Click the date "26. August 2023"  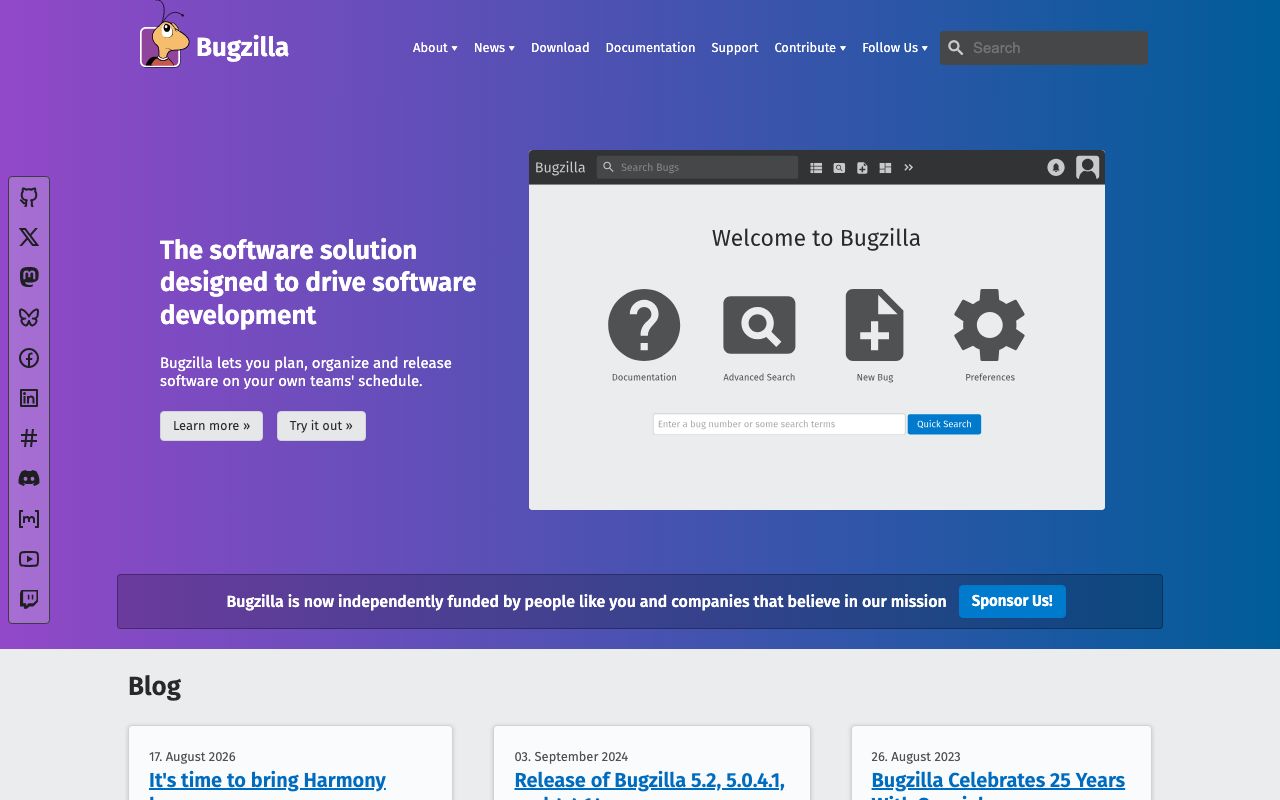pyautogui.click(x=915, y=757)
